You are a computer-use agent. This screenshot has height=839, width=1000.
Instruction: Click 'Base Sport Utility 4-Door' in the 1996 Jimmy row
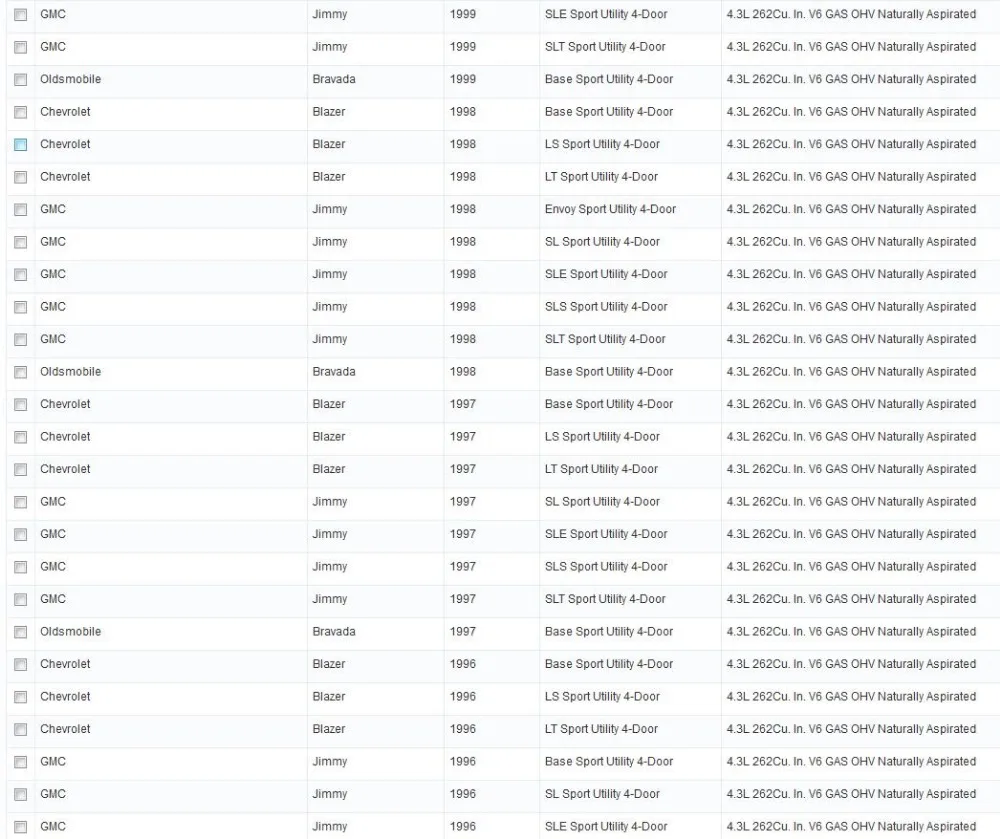tap(608, 762)
